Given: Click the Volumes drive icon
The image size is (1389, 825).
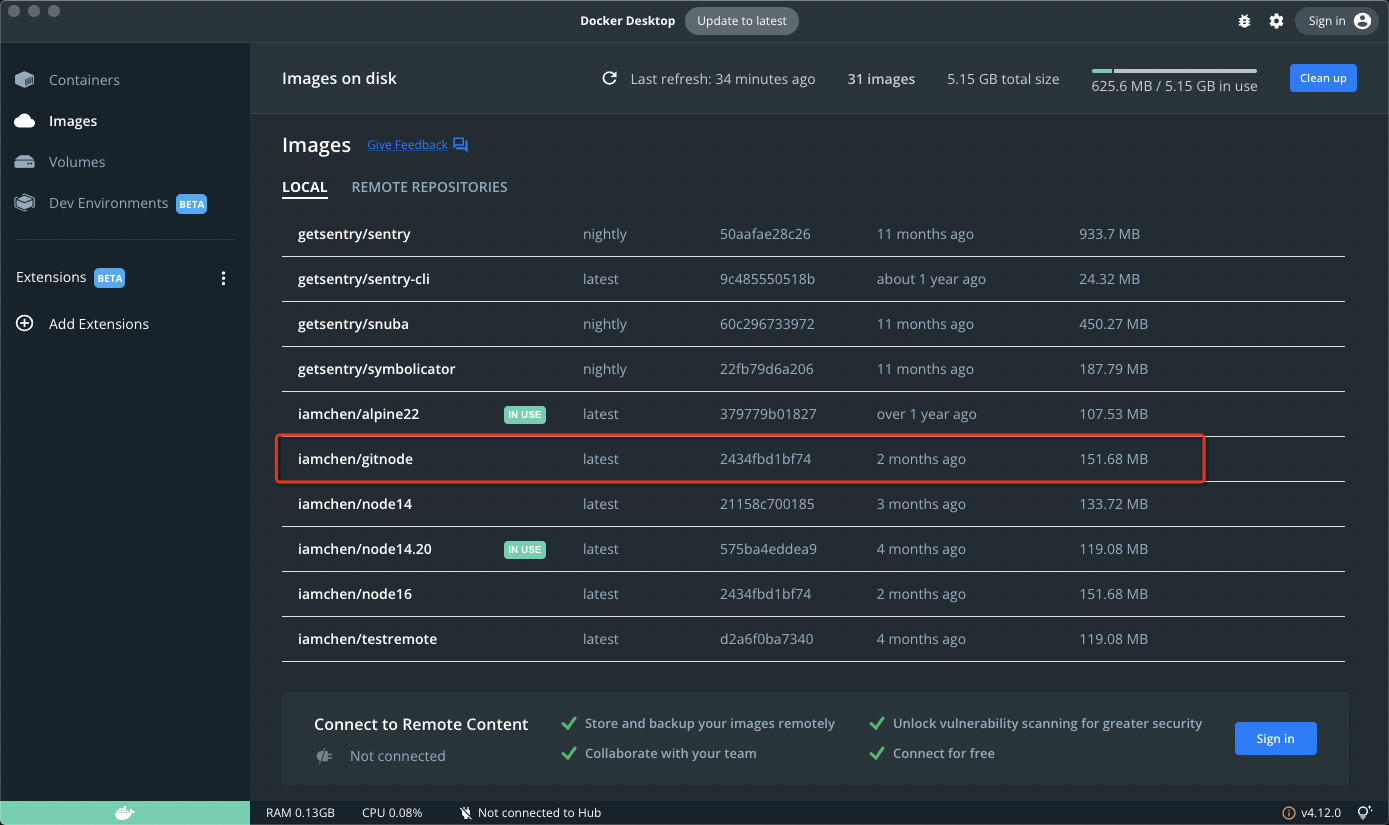Looking at the screenshot, I should tap(25, 162).
